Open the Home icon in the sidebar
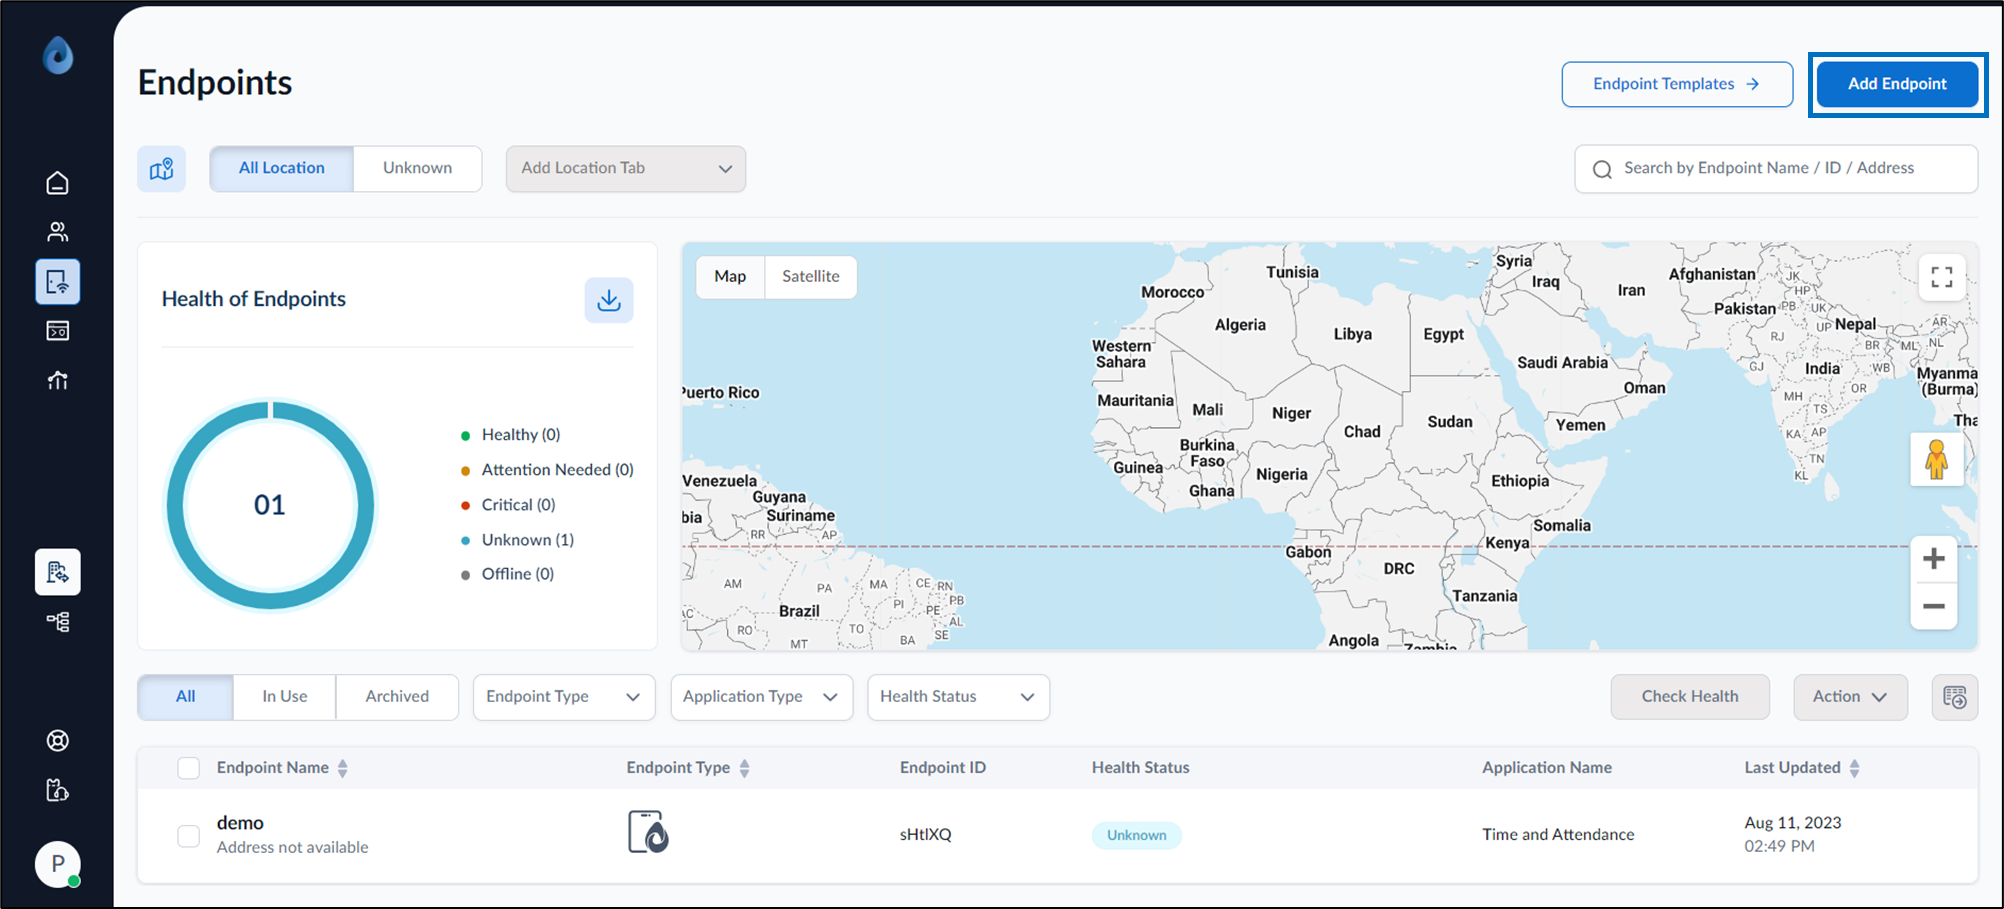The image size is (2004, 909). coord(58,183)
